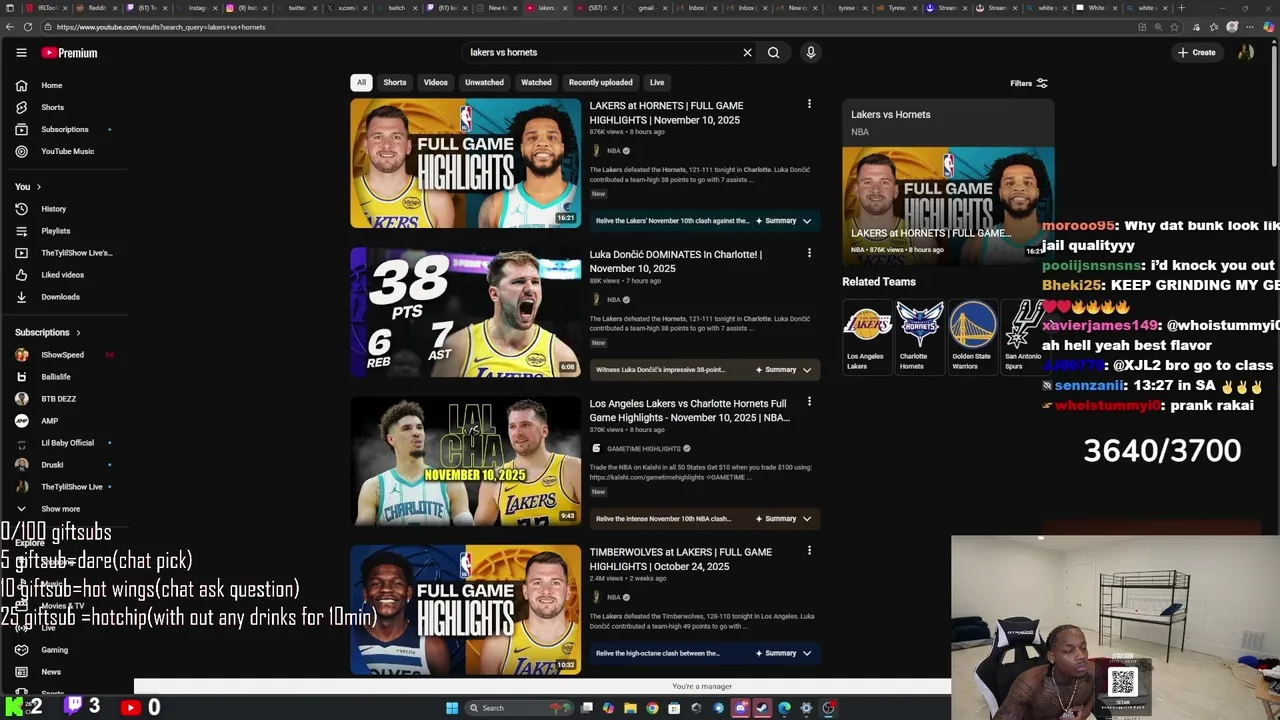The height and width of the screenshot is (720, 1280).
Task: Expand Summary for Timberwolves at Lakers video
Action: coord(783,654)
